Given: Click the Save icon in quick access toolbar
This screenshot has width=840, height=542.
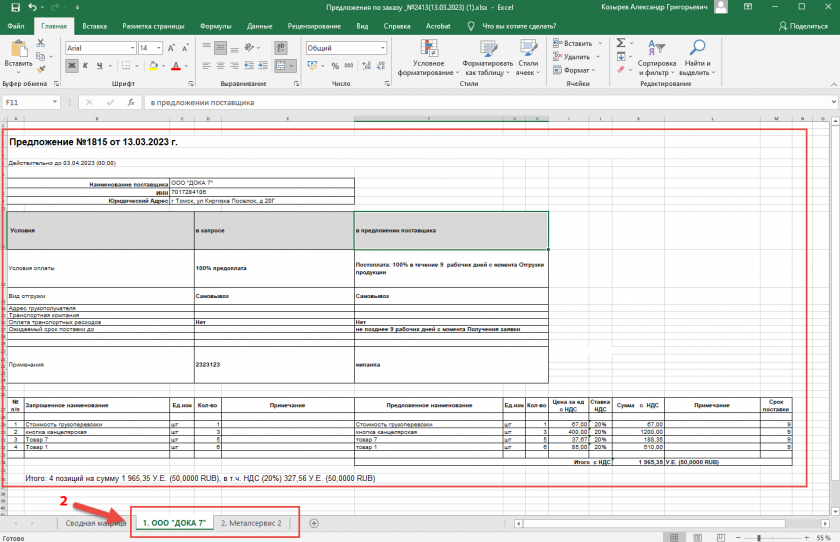Looking at the screenshot, I should pyautogui.click(x=15, y=7).
